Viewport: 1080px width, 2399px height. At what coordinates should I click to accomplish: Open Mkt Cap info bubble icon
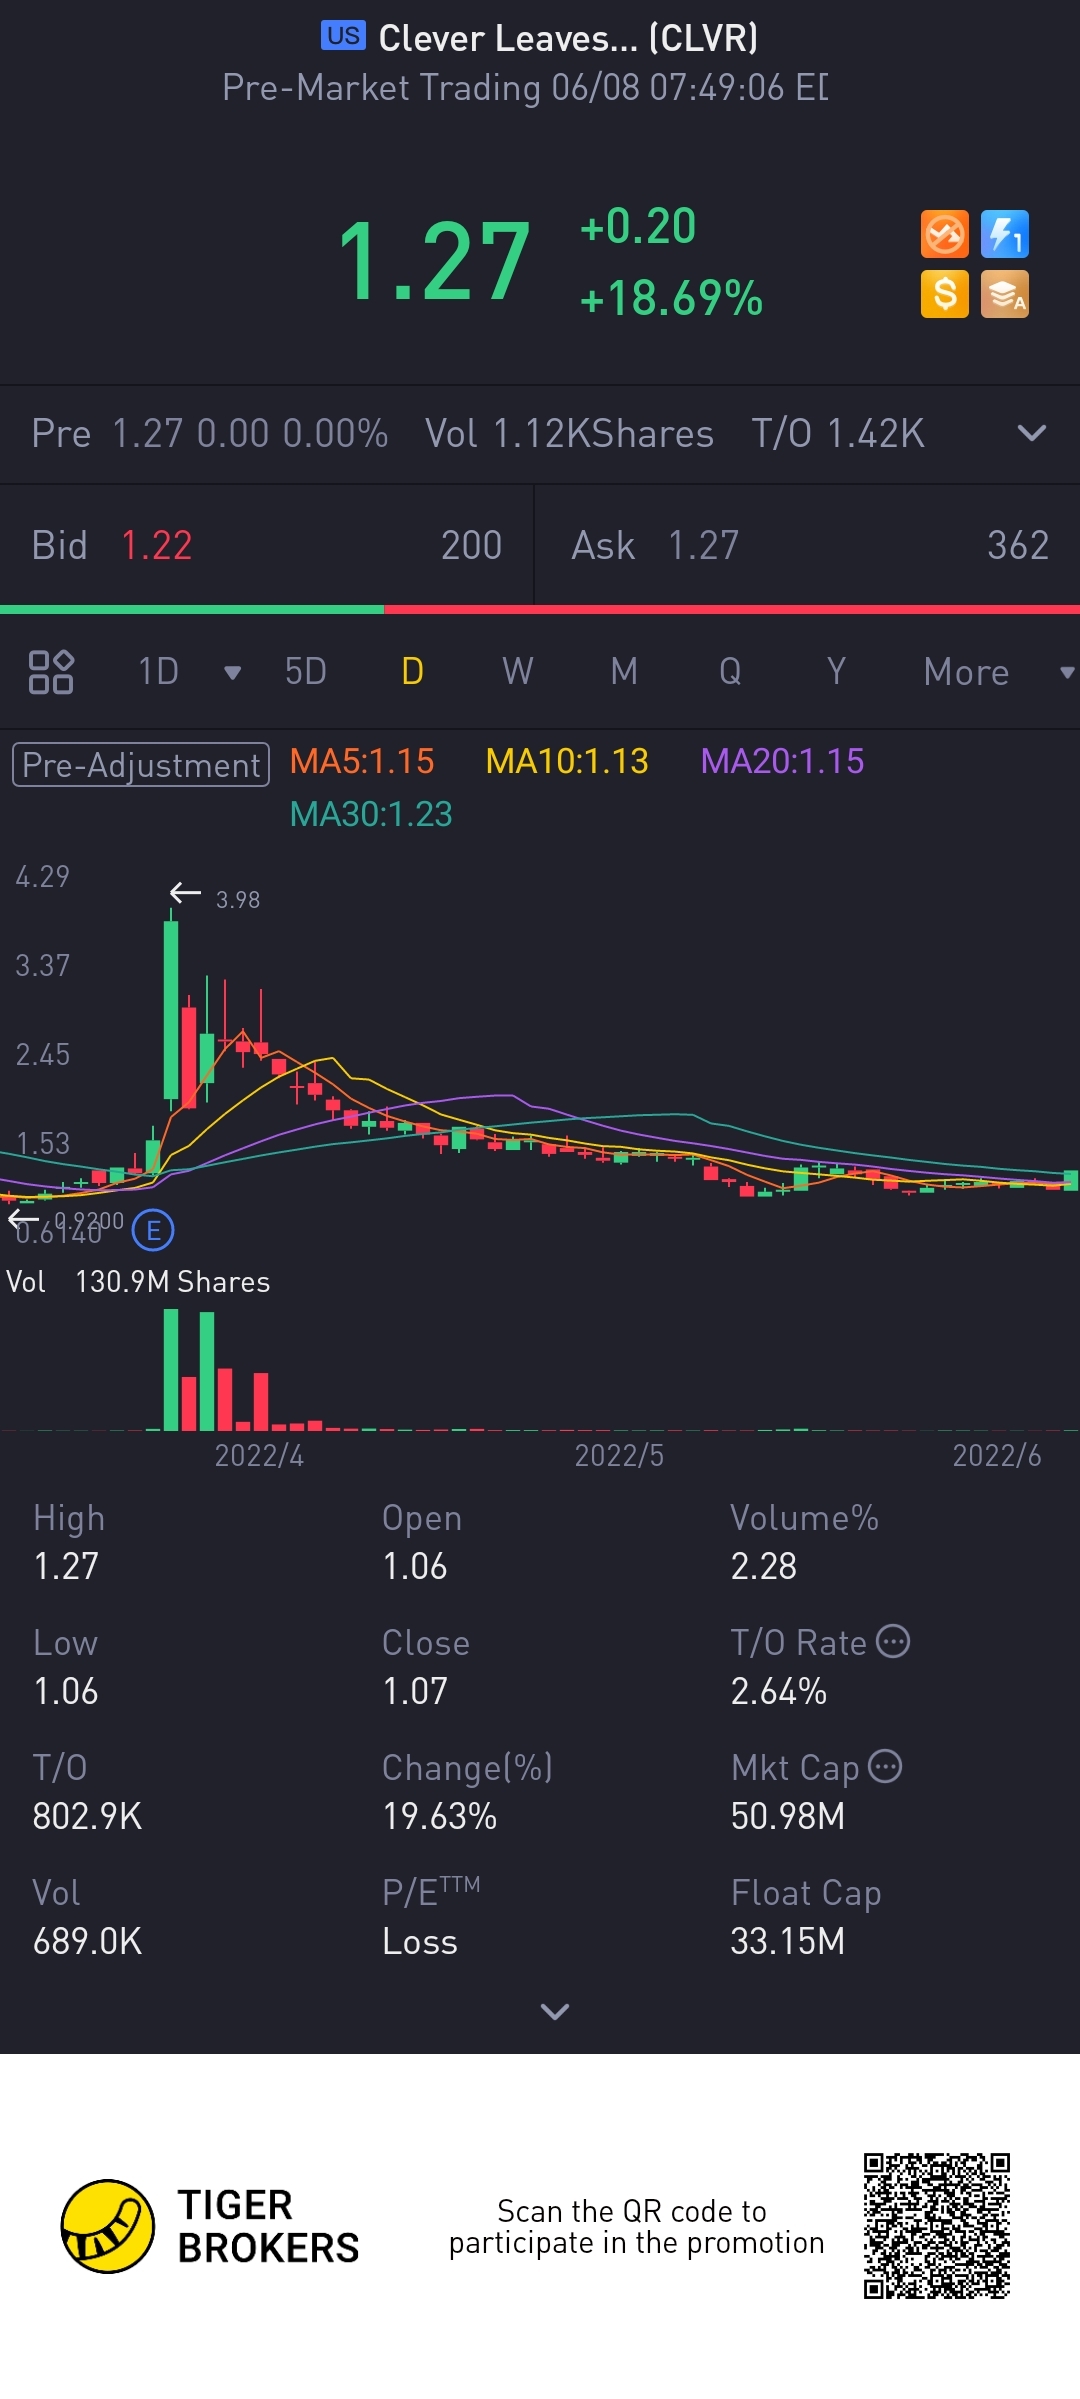885,1766
